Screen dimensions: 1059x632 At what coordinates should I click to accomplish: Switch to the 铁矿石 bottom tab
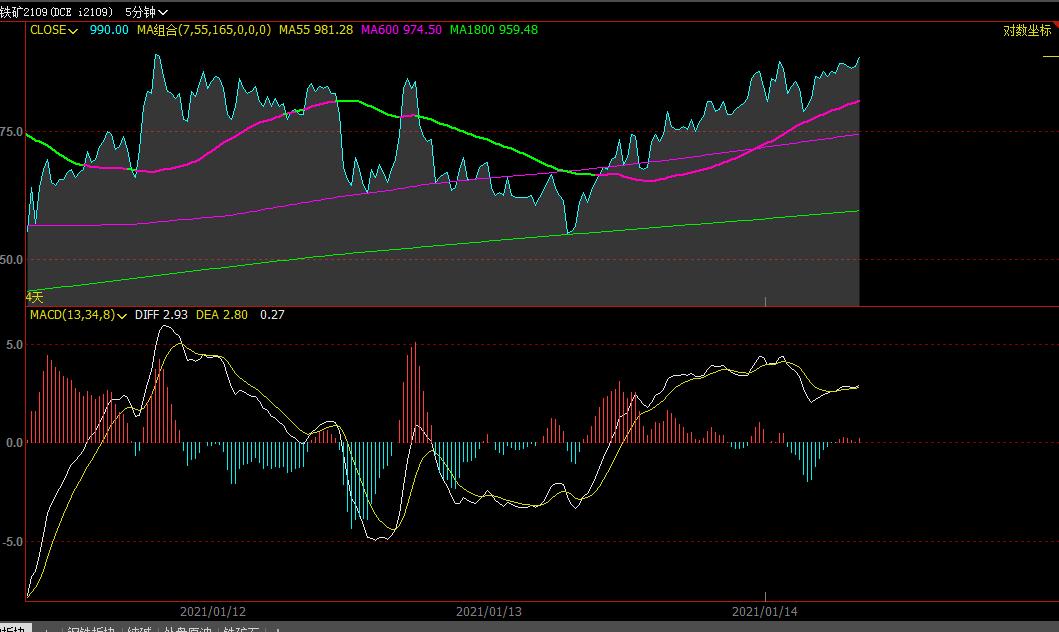(x=242, y=628)
